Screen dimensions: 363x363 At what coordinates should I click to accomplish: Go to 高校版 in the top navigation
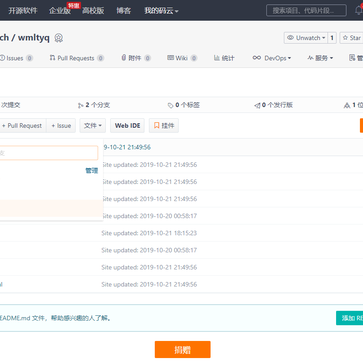[93, 11]
